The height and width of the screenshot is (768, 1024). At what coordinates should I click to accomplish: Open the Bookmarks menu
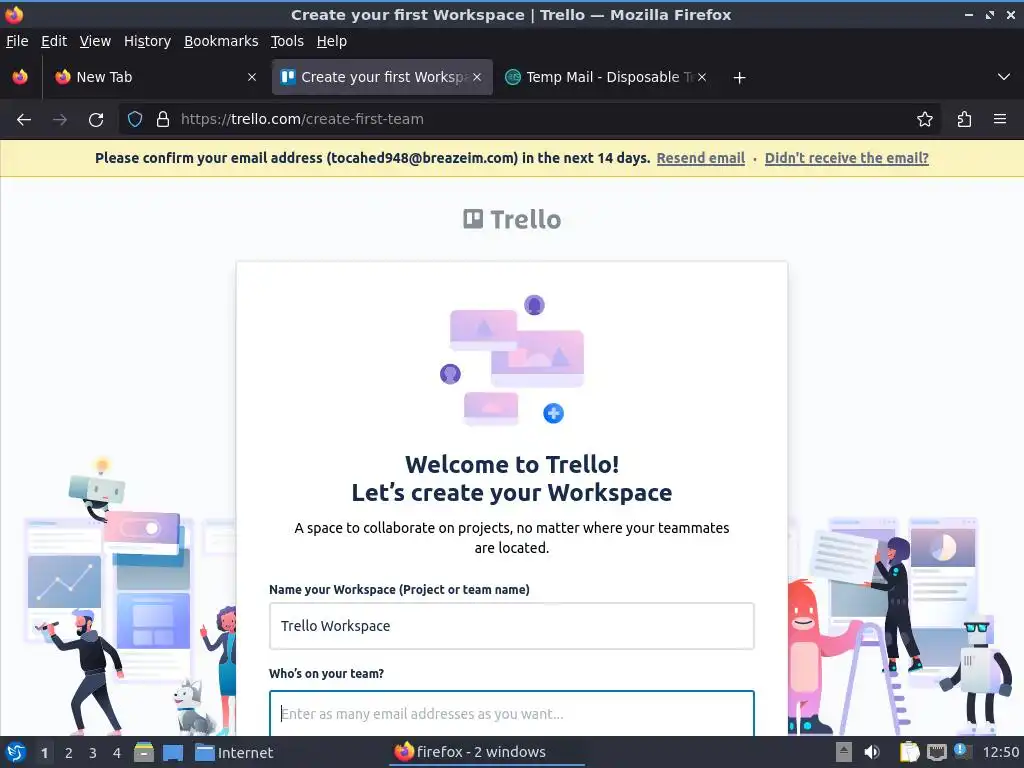(x=221, y=41)
